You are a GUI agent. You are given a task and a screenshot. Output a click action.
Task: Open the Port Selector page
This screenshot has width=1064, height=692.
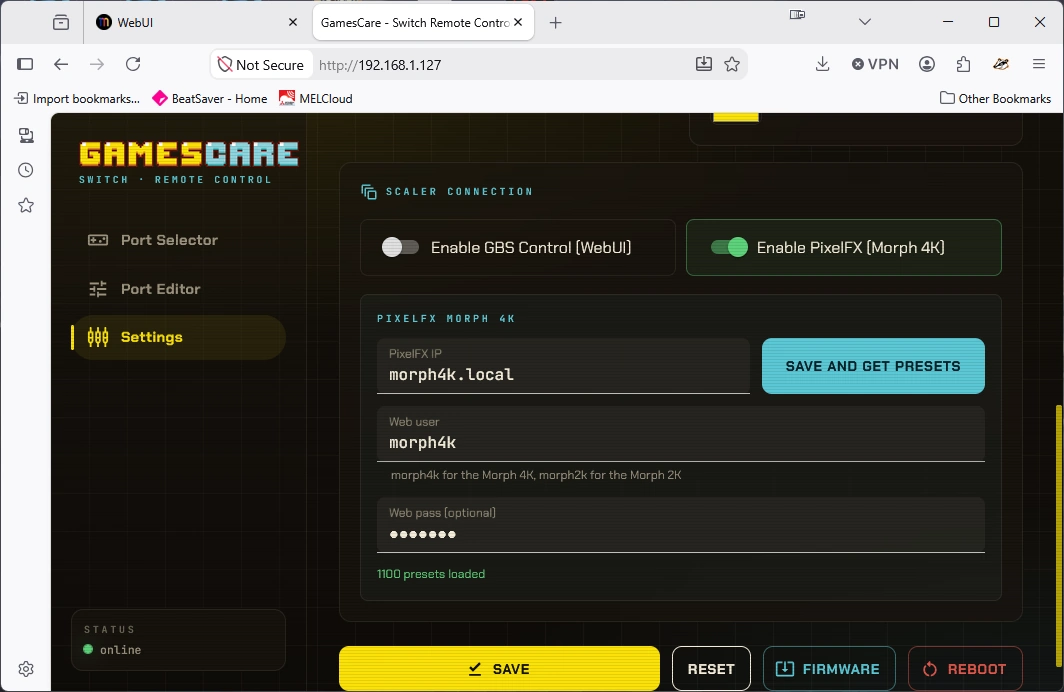tap(178, 240)
